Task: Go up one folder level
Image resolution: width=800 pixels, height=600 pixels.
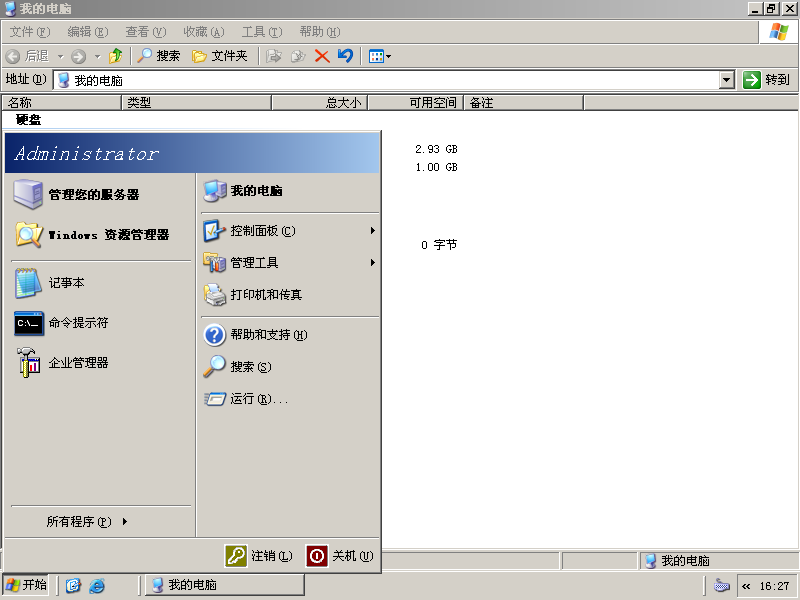Action: (x=116, y=56)
